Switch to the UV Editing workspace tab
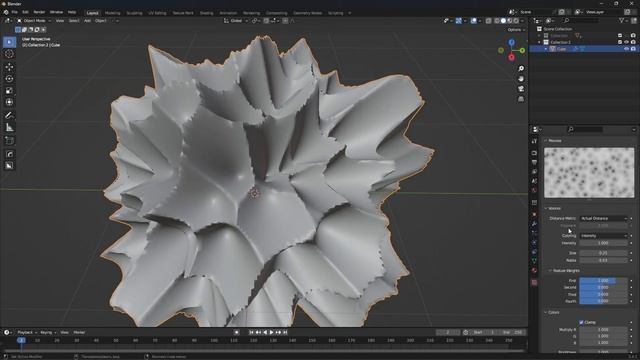Viewport: 640px width, 360px height. coord(157,13)
